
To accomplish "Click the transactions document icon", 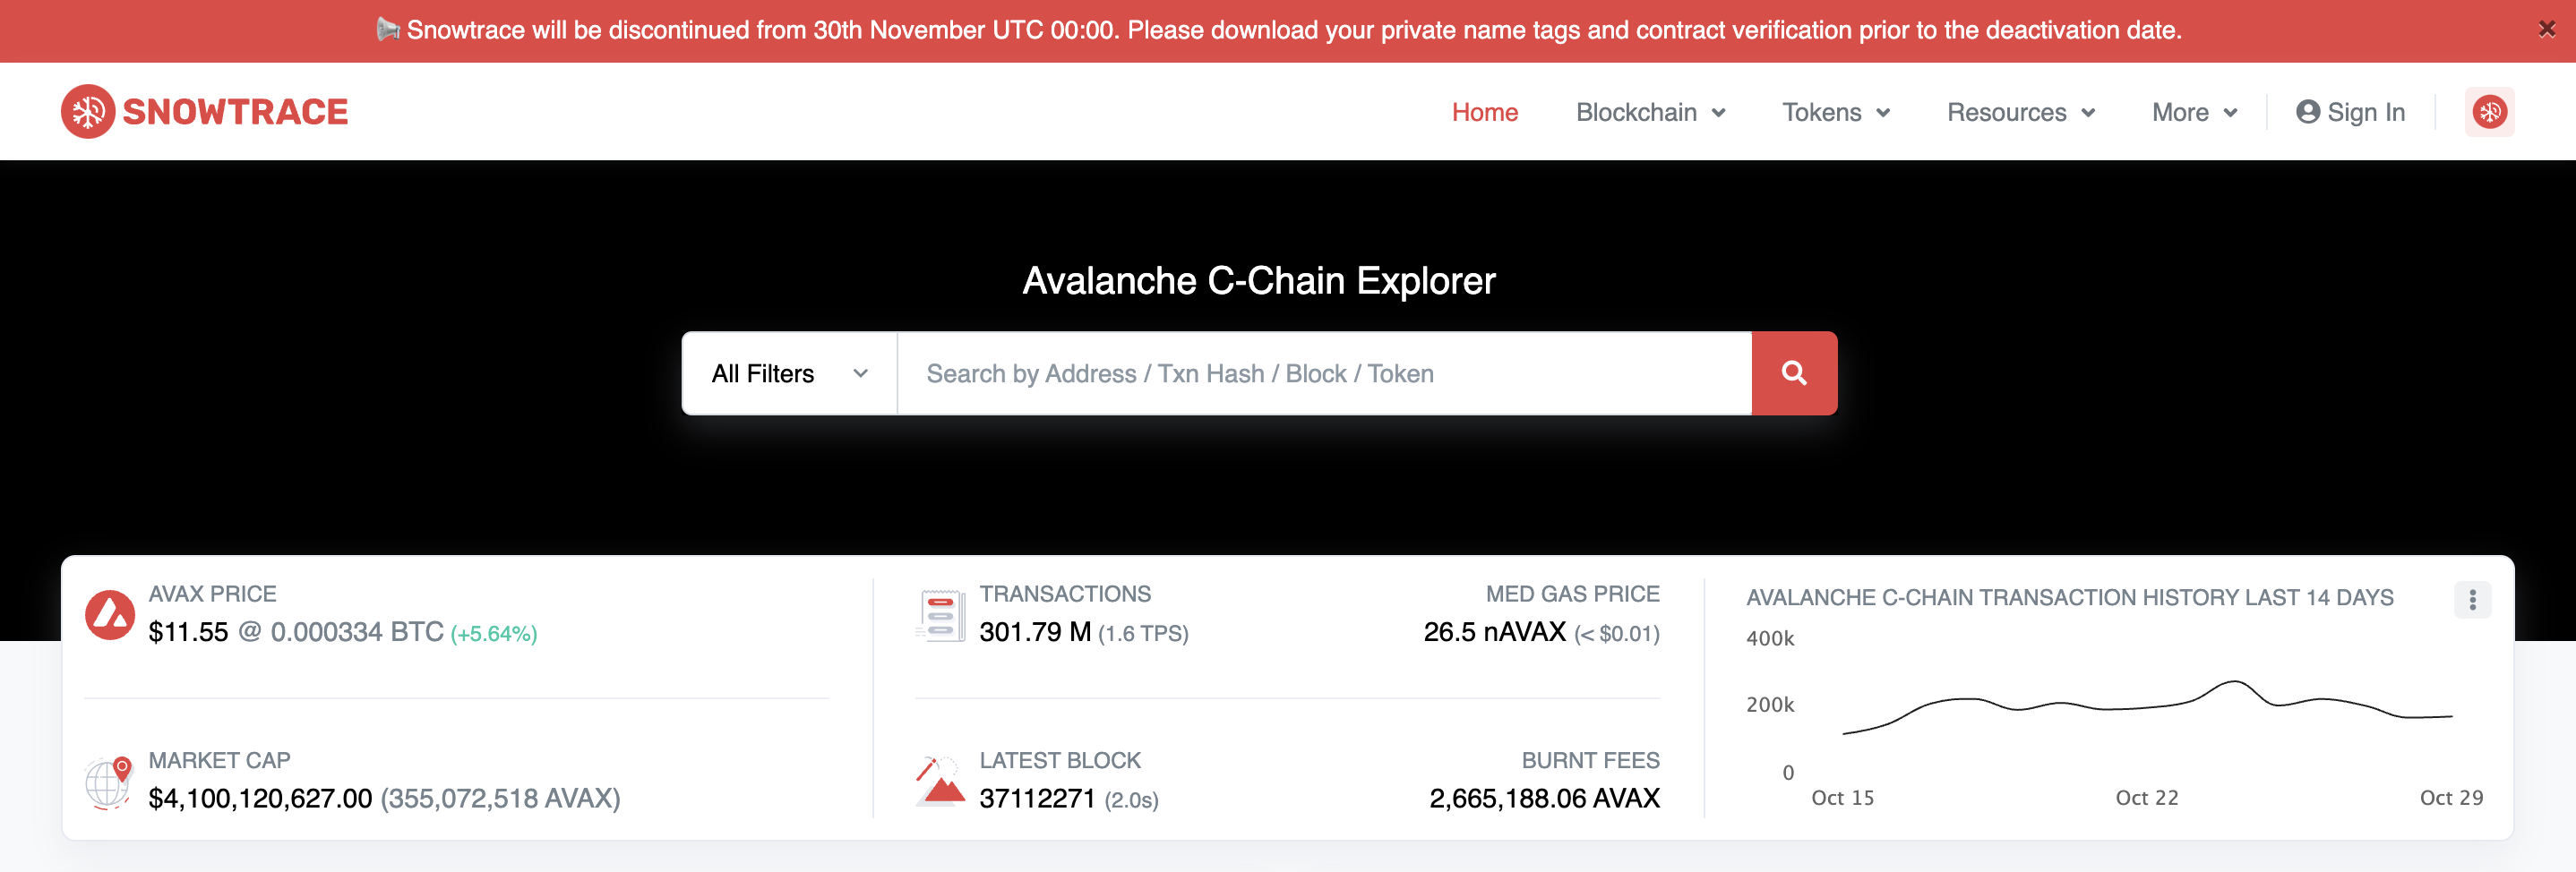I will [940, 615].
